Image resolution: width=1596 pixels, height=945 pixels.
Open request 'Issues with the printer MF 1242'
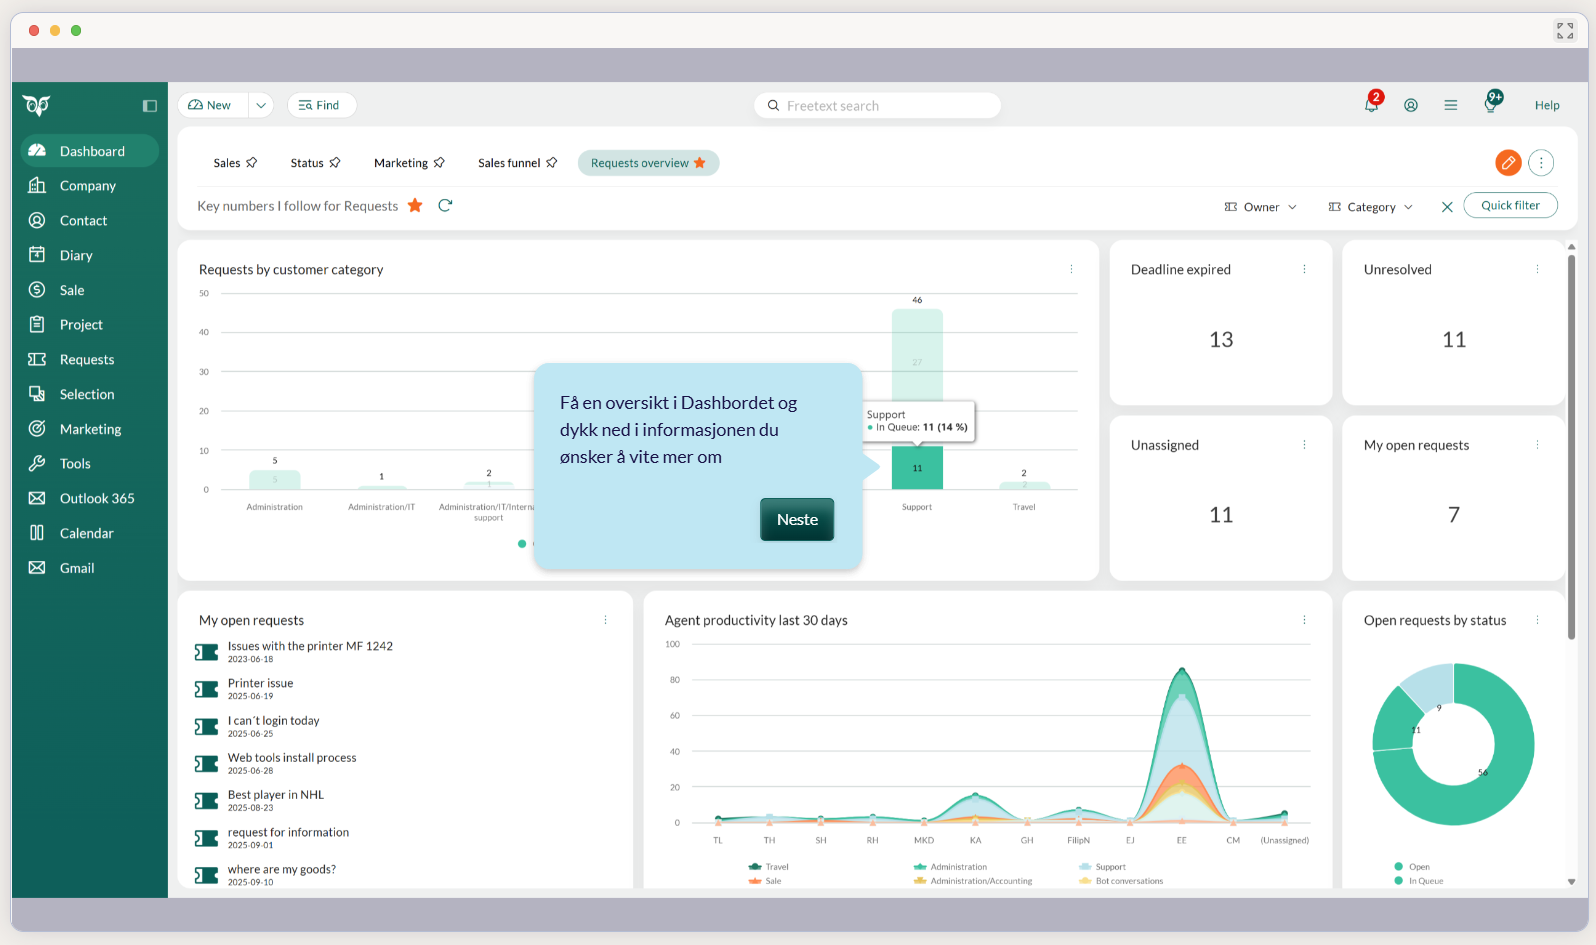point(310,646)
